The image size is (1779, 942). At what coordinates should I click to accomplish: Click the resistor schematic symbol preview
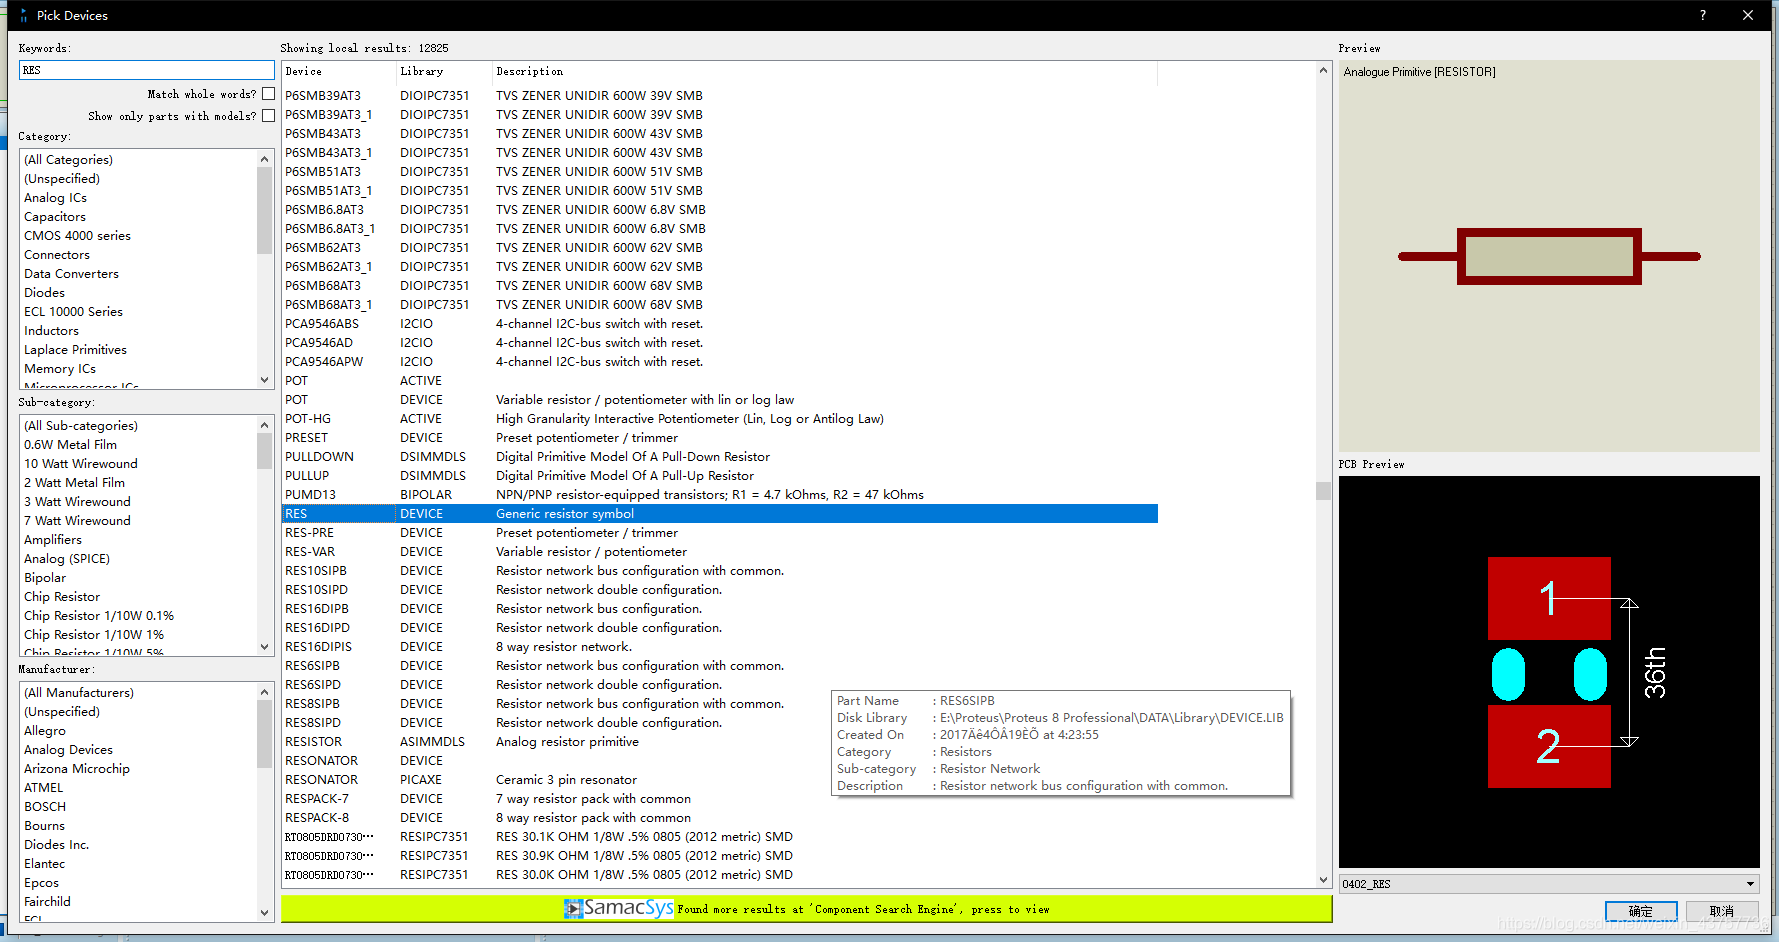click(x=1549, y=257)
